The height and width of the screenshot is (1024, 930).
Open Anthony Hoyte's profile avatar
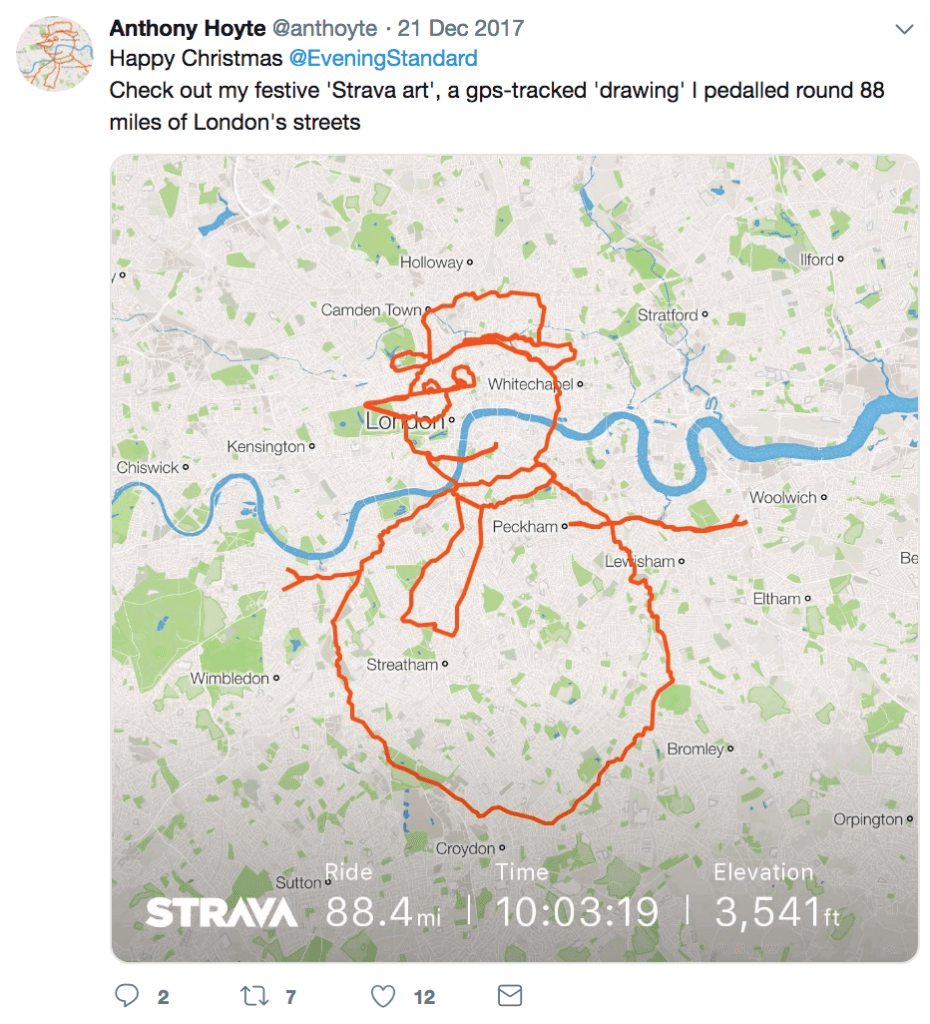[x=55, y=54]
